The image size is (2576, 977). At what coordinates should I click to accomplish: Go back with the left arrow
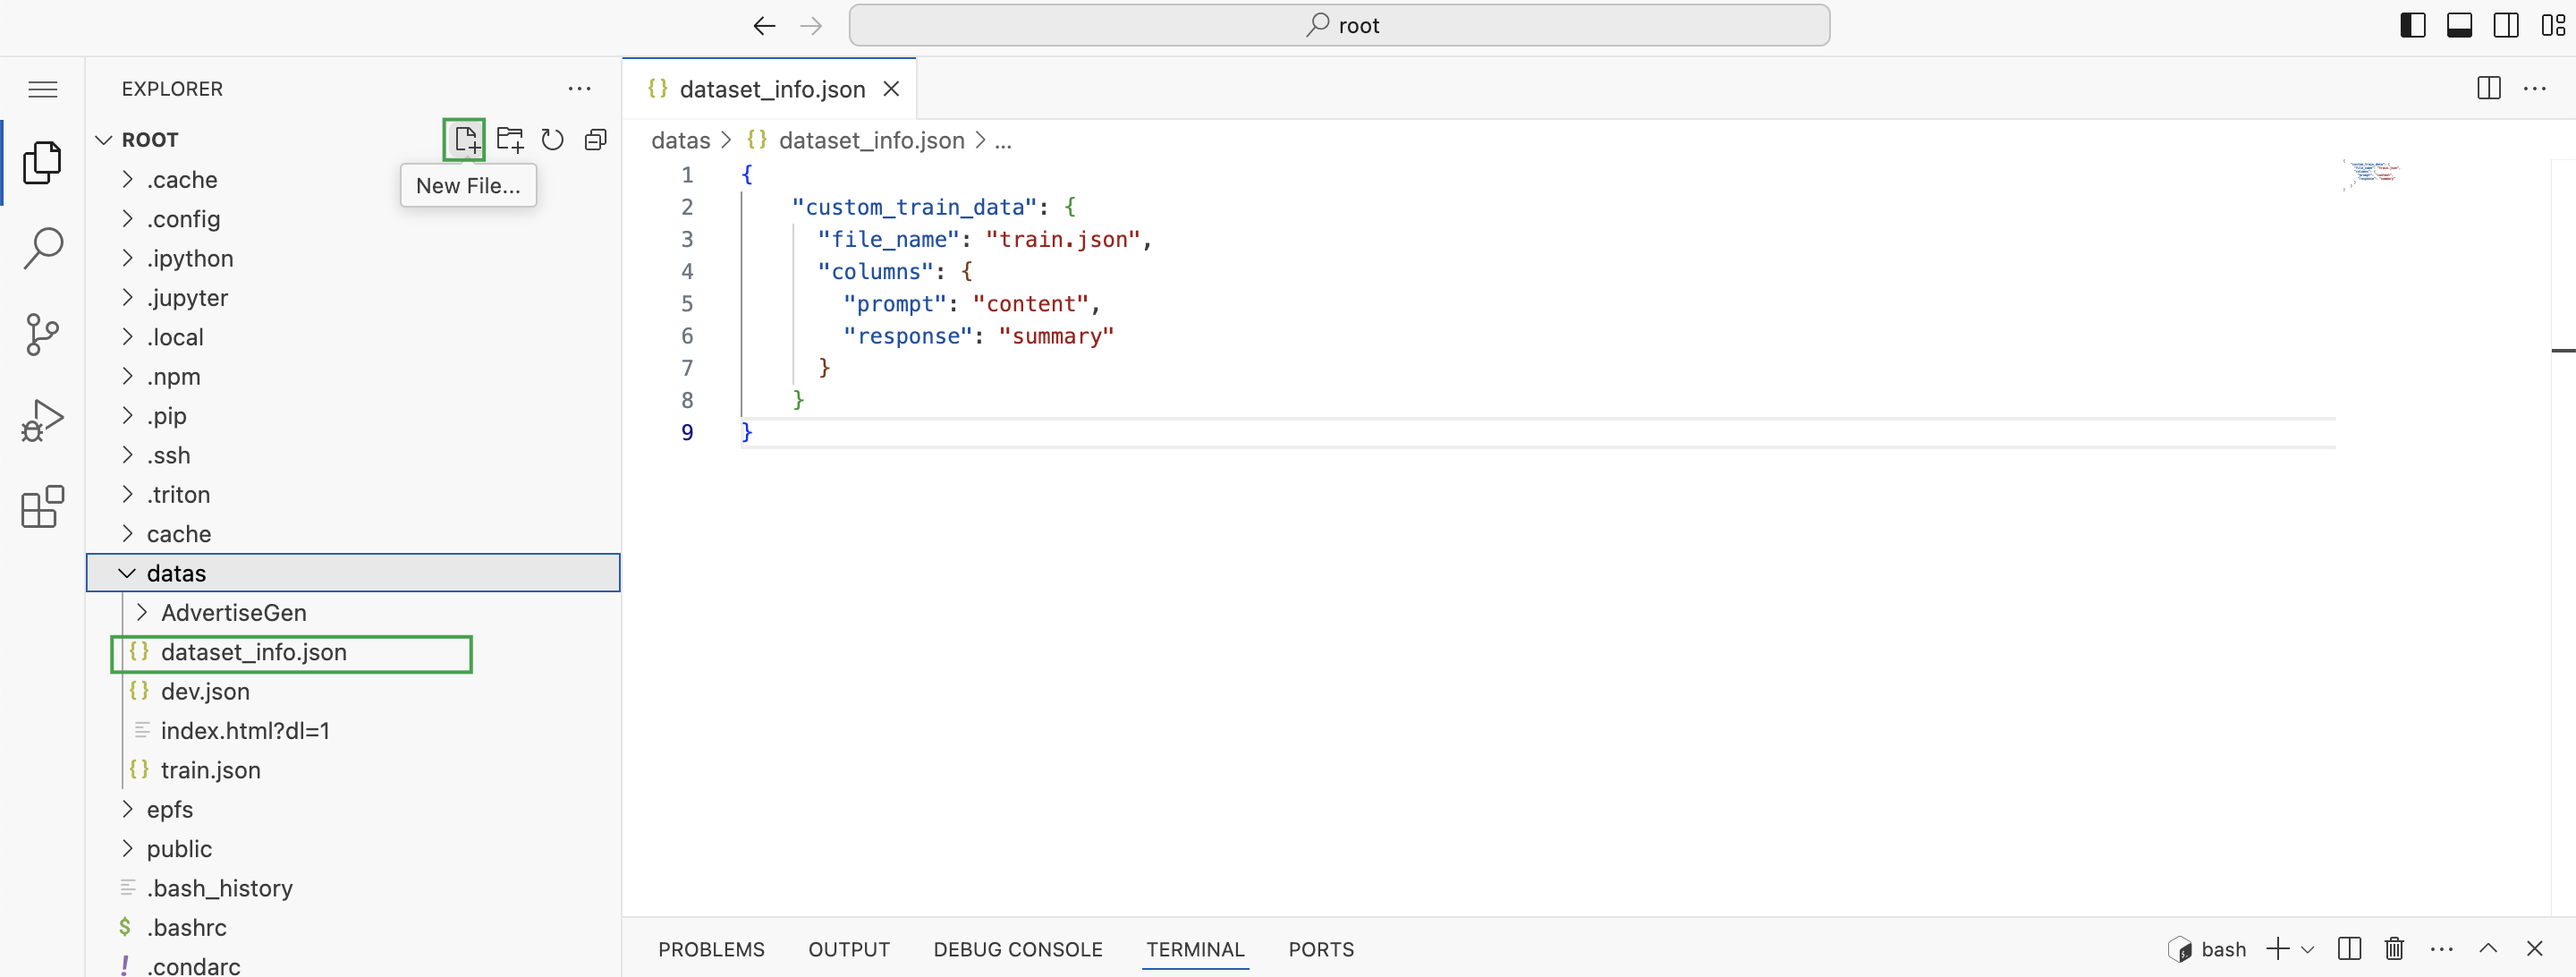pyautogui.click(x=764, y=26)
